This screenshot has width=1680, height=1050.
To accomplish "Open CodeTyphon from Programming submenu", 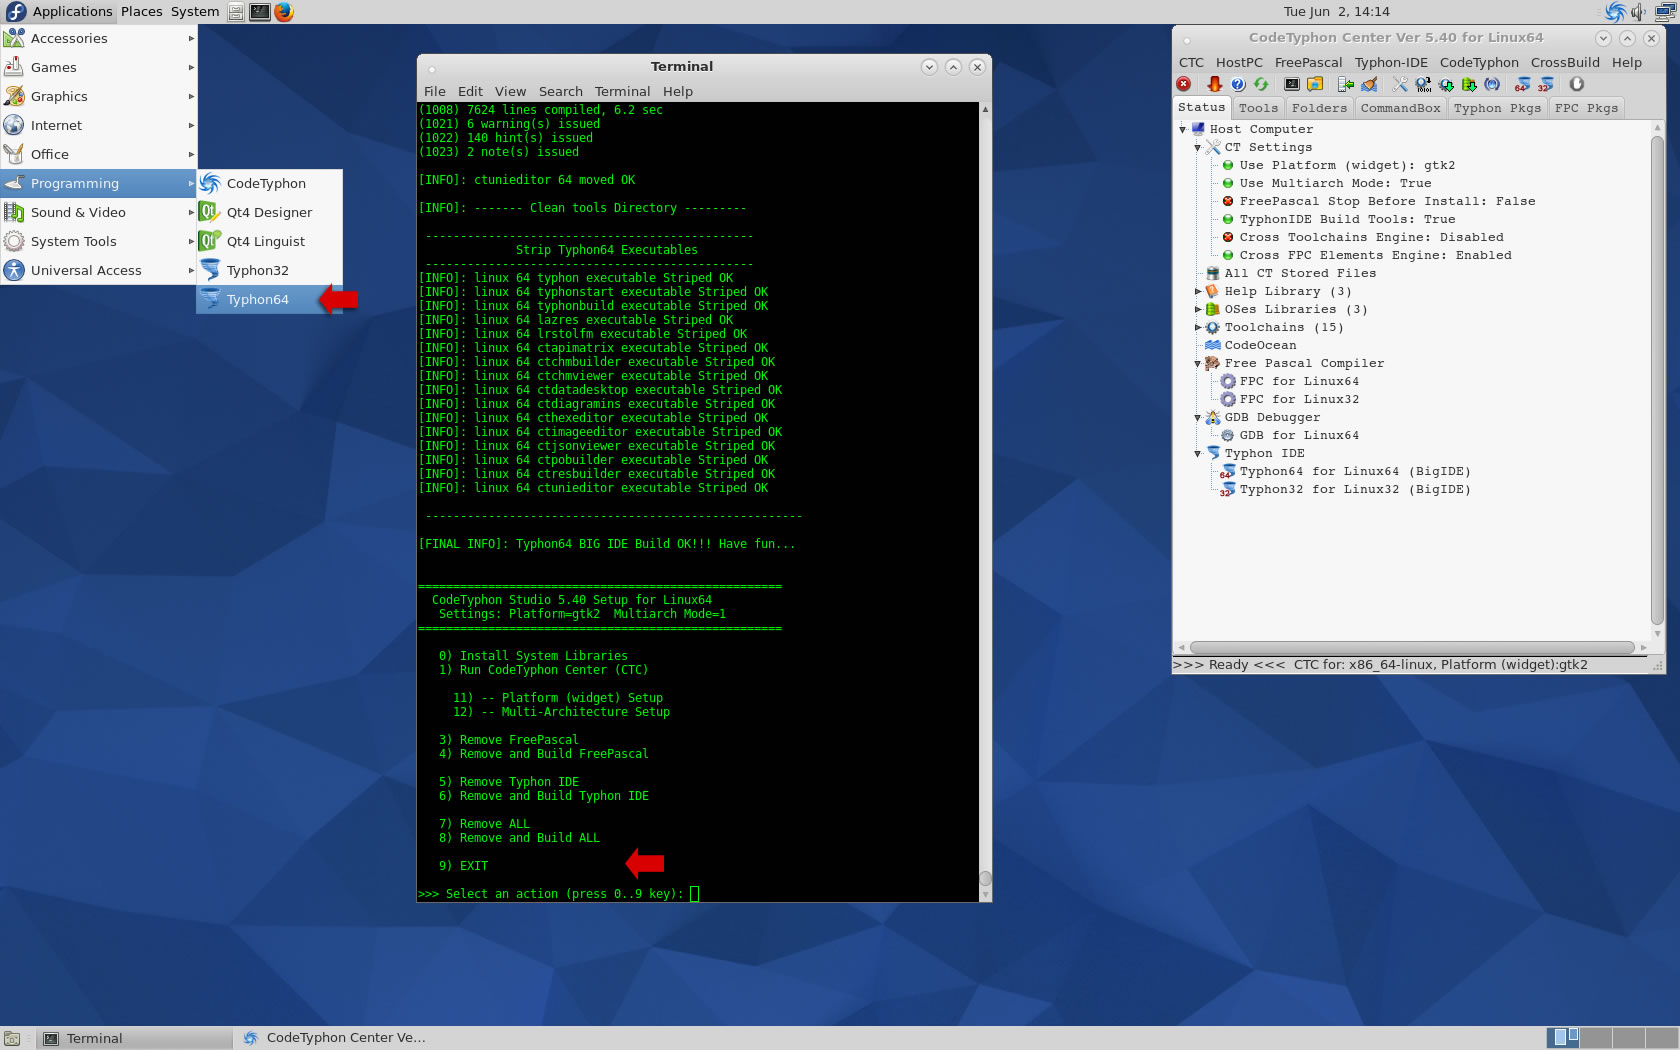I will (x=270, y=183).
